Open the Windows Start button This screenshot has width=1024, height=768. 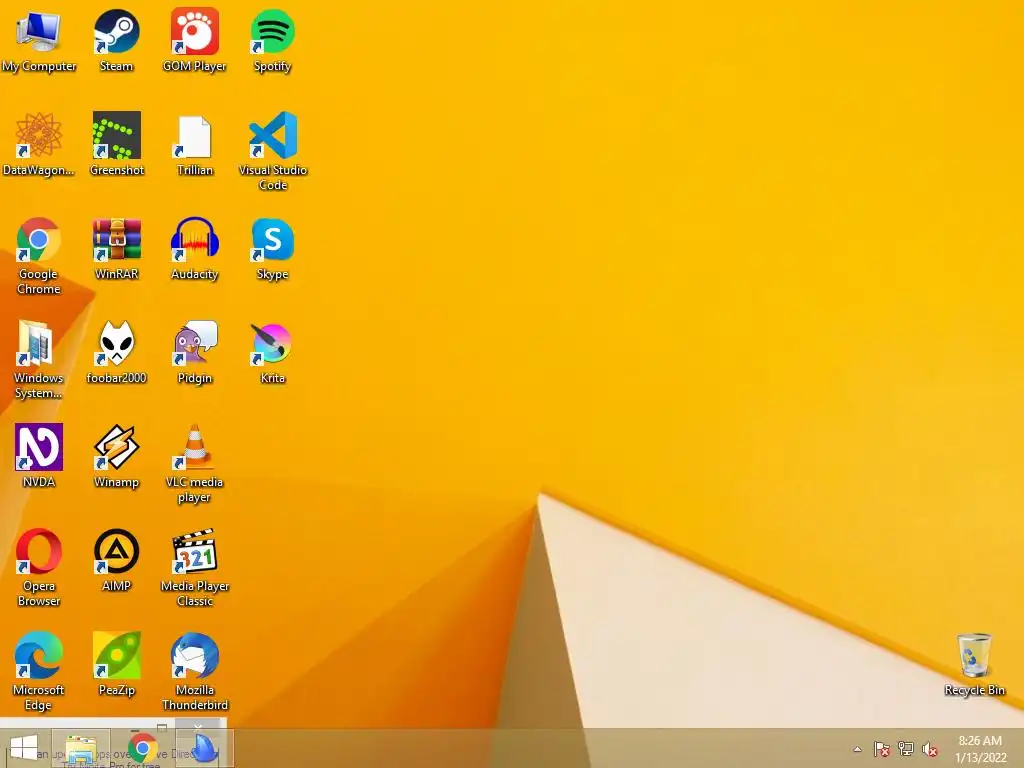(24, 748)
